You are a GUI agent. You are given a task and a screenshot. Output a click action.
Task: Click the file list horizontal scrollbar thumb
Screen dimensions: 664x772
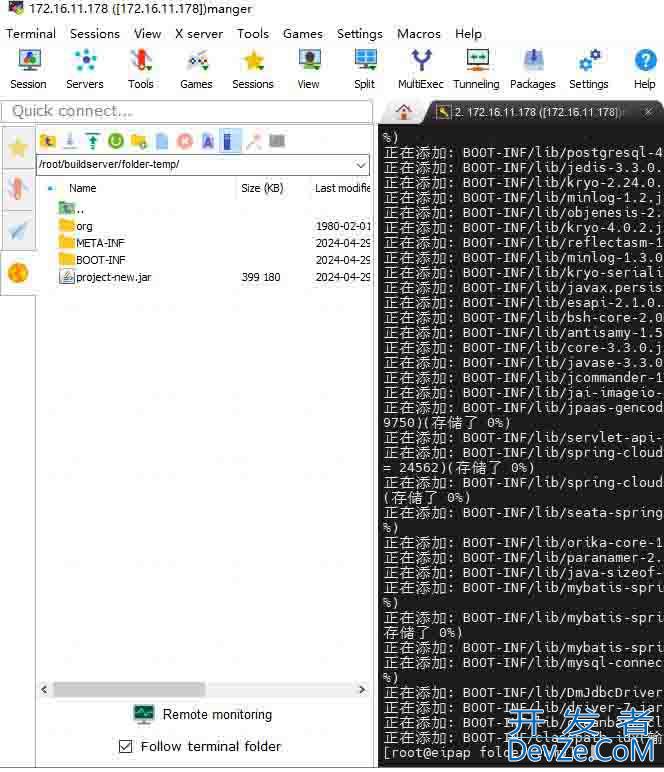[129, 689]
